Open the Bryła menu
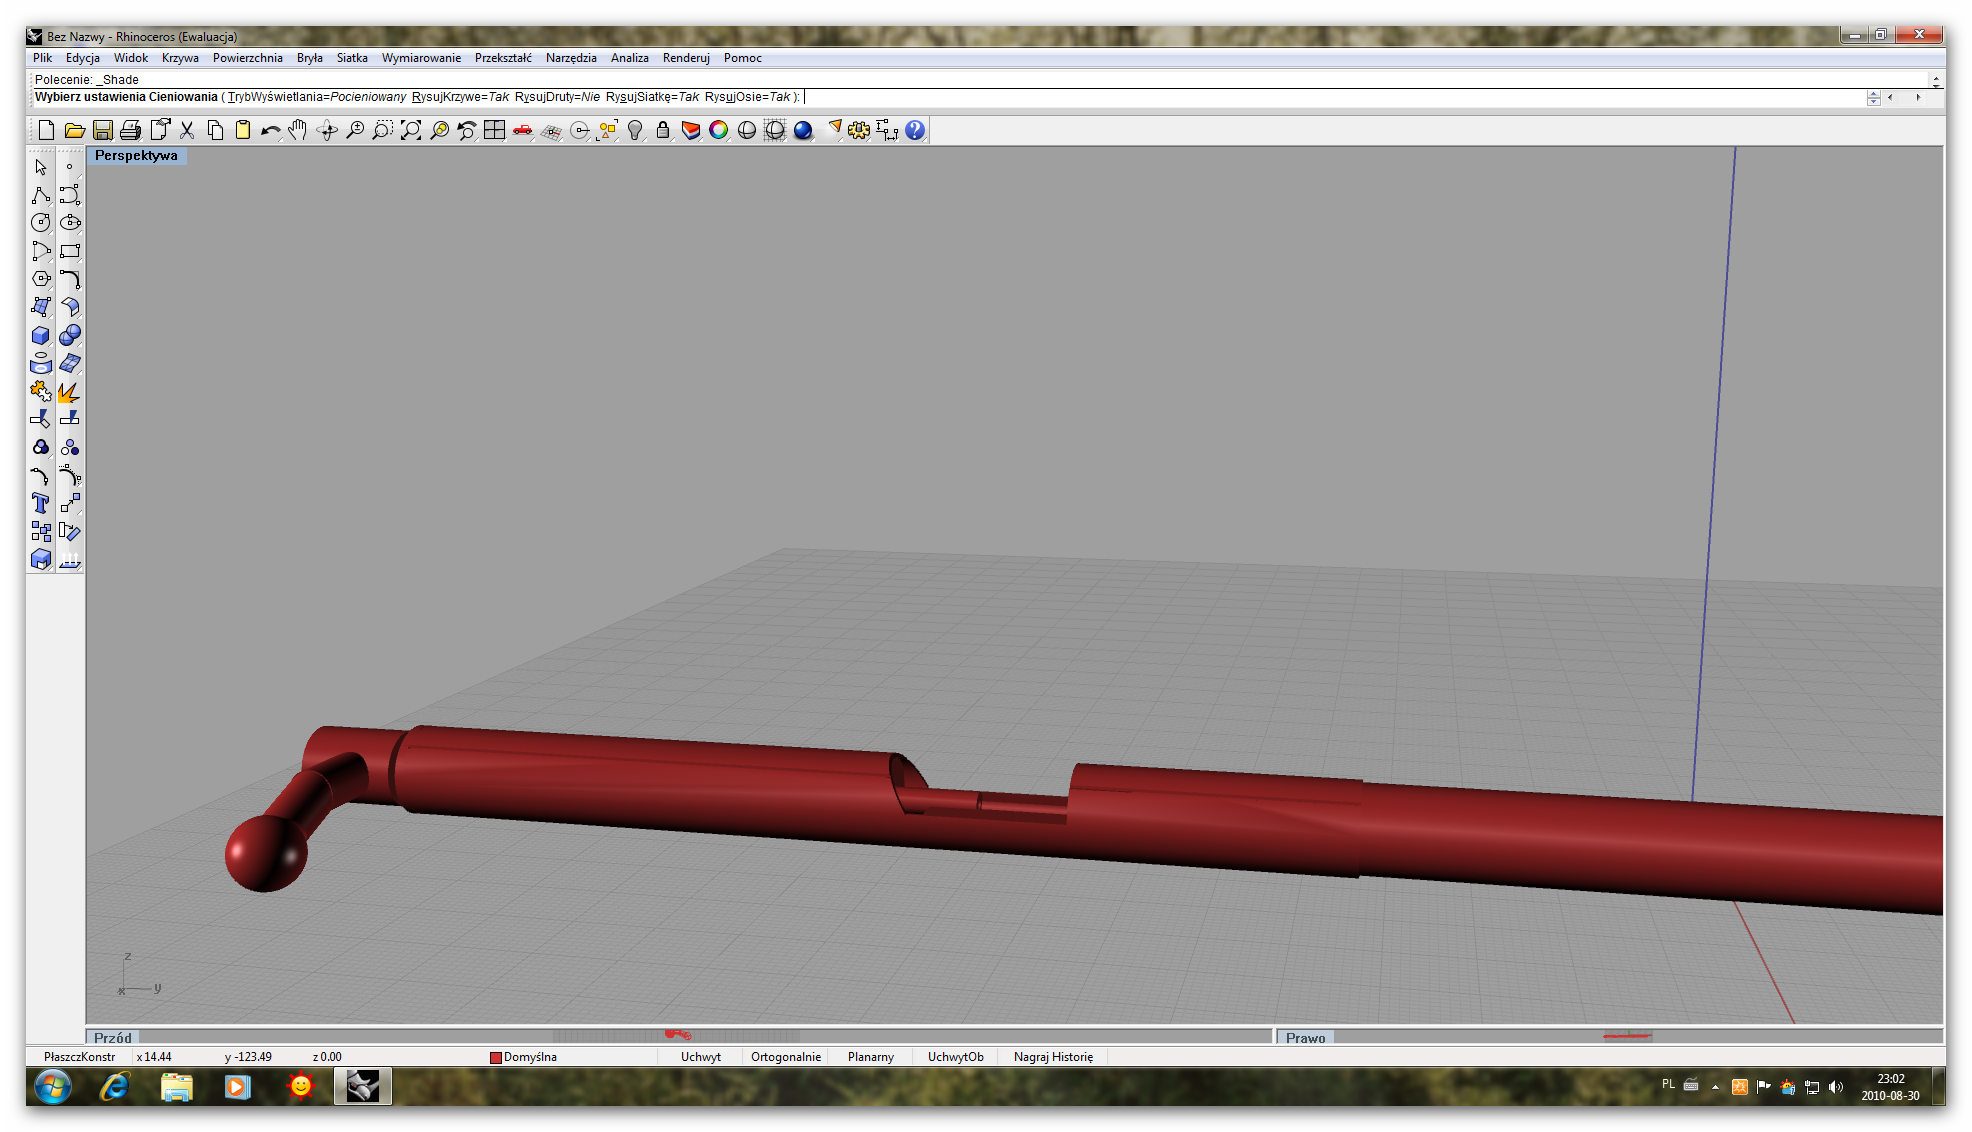The height and width of the screenshot is (1132, 1972). [x=309, y=58]
